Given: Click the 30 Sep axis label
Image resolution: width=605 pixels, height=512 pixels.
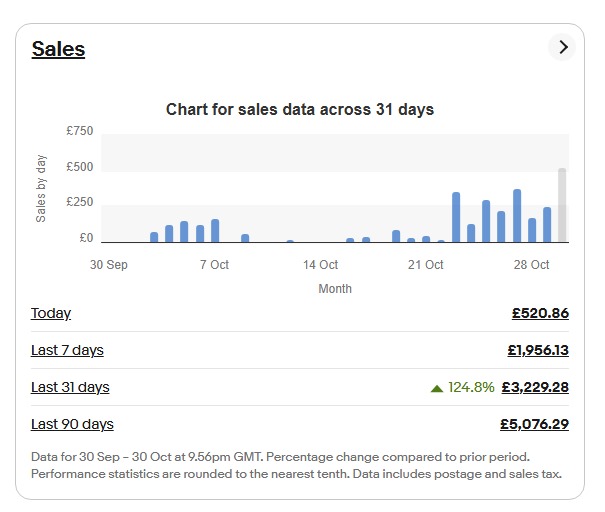Looking at the screenshot, I should (x=109, y=265).
